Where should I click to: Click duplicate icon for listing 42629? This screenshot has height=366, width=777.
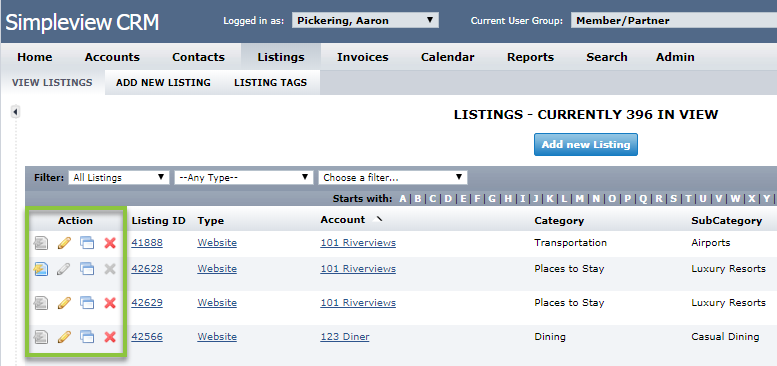(x=87, y=303)
